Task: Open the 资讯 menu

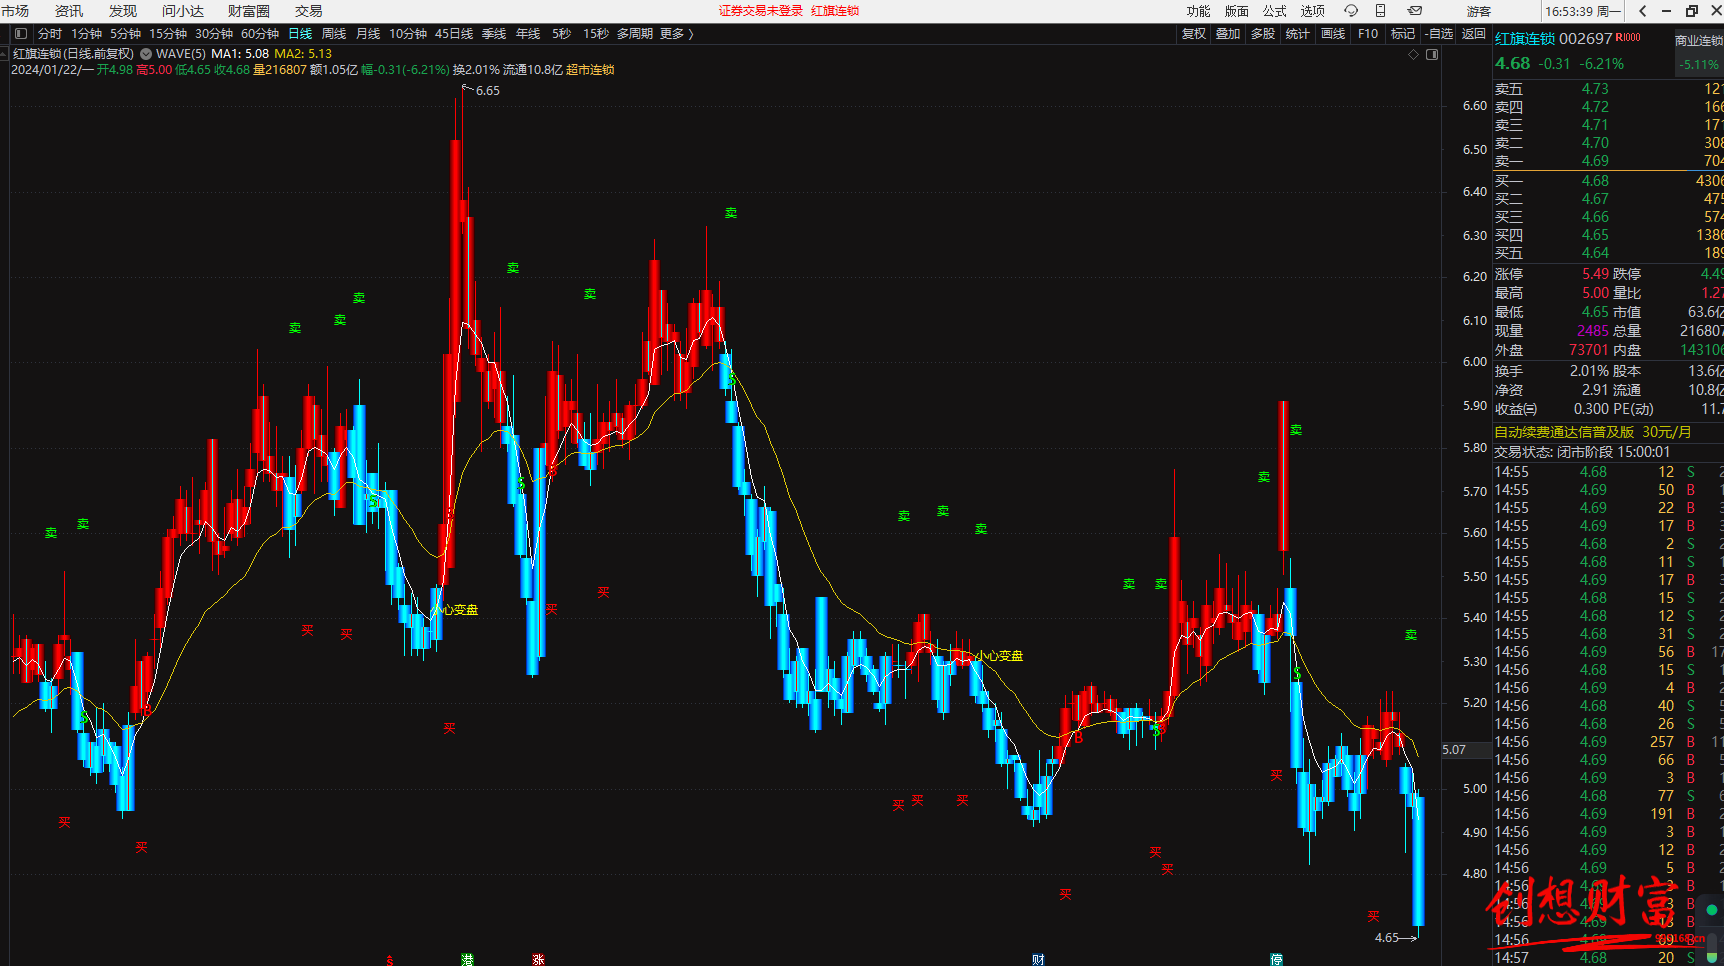Action: click(69, 11)
